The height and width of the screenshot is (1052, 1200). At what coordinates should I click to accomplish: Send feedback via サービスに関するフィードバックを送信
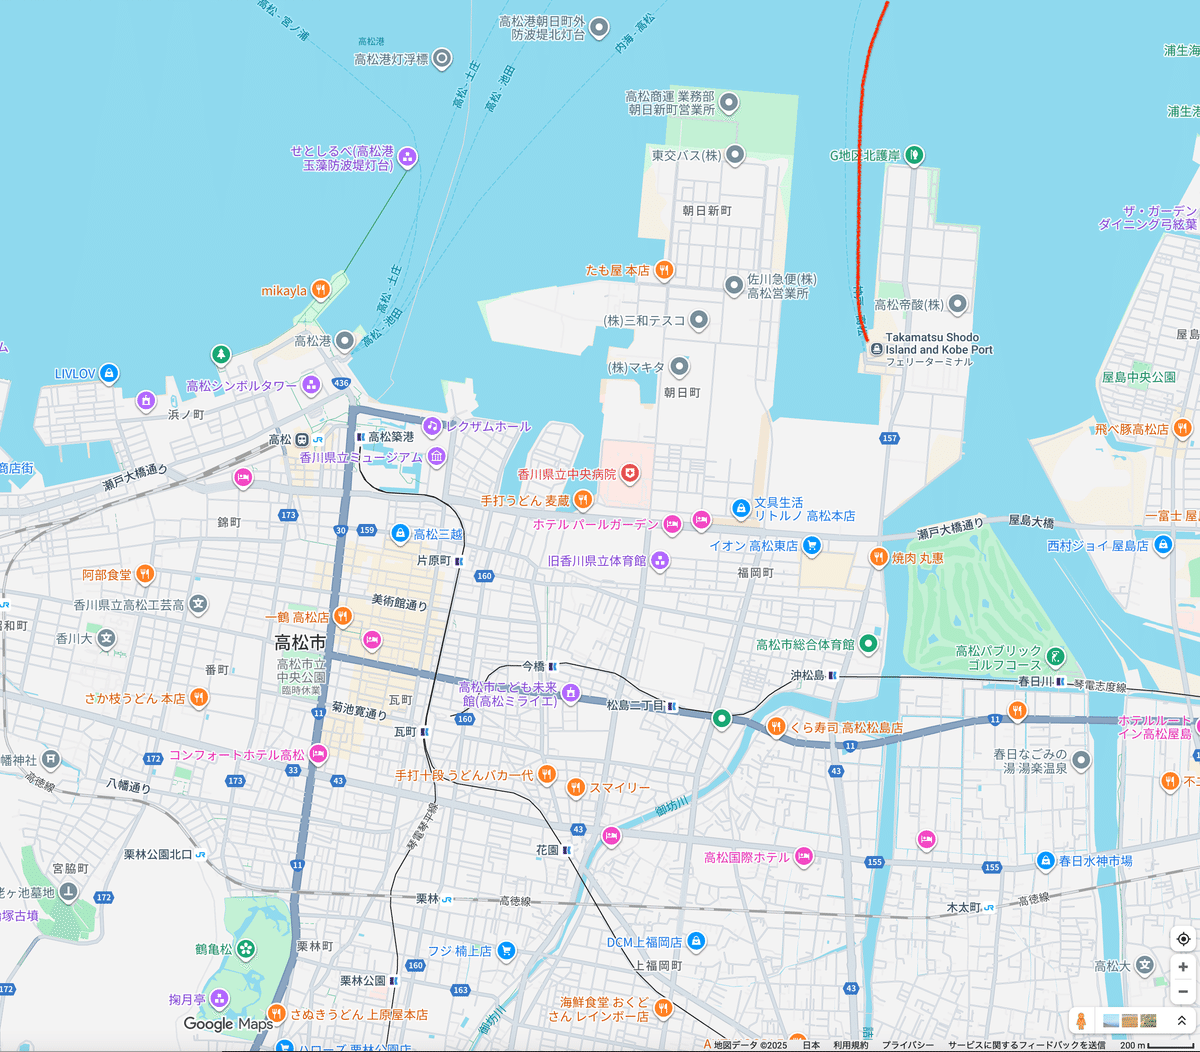1027,1045
